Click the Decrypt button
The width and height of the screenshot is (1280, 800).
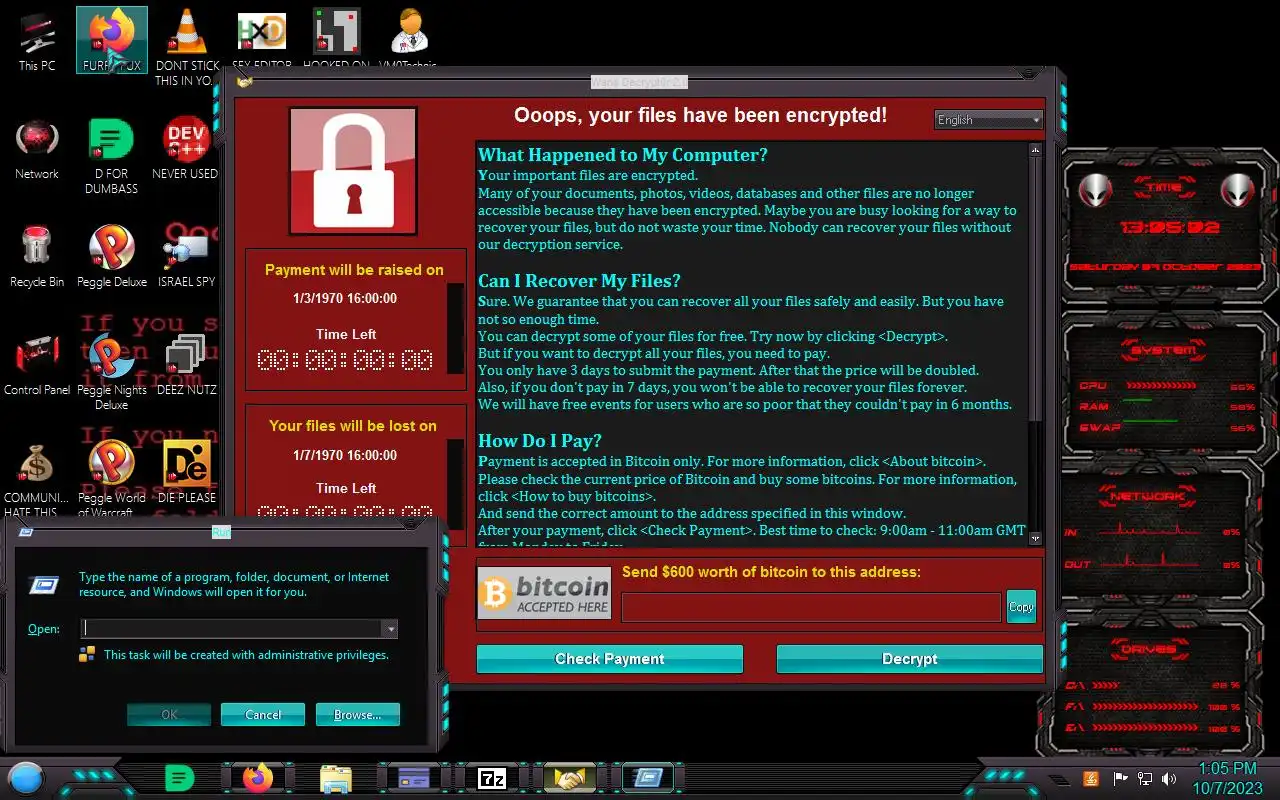910,659
